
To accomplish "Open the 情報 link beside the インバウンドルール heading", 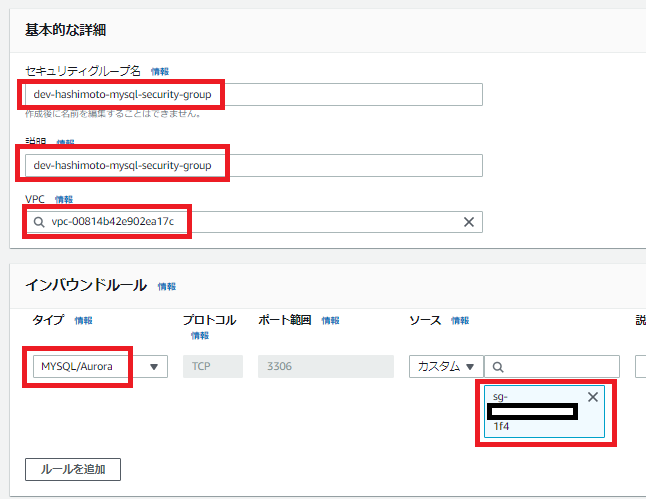I will click(x=167, y=286).
